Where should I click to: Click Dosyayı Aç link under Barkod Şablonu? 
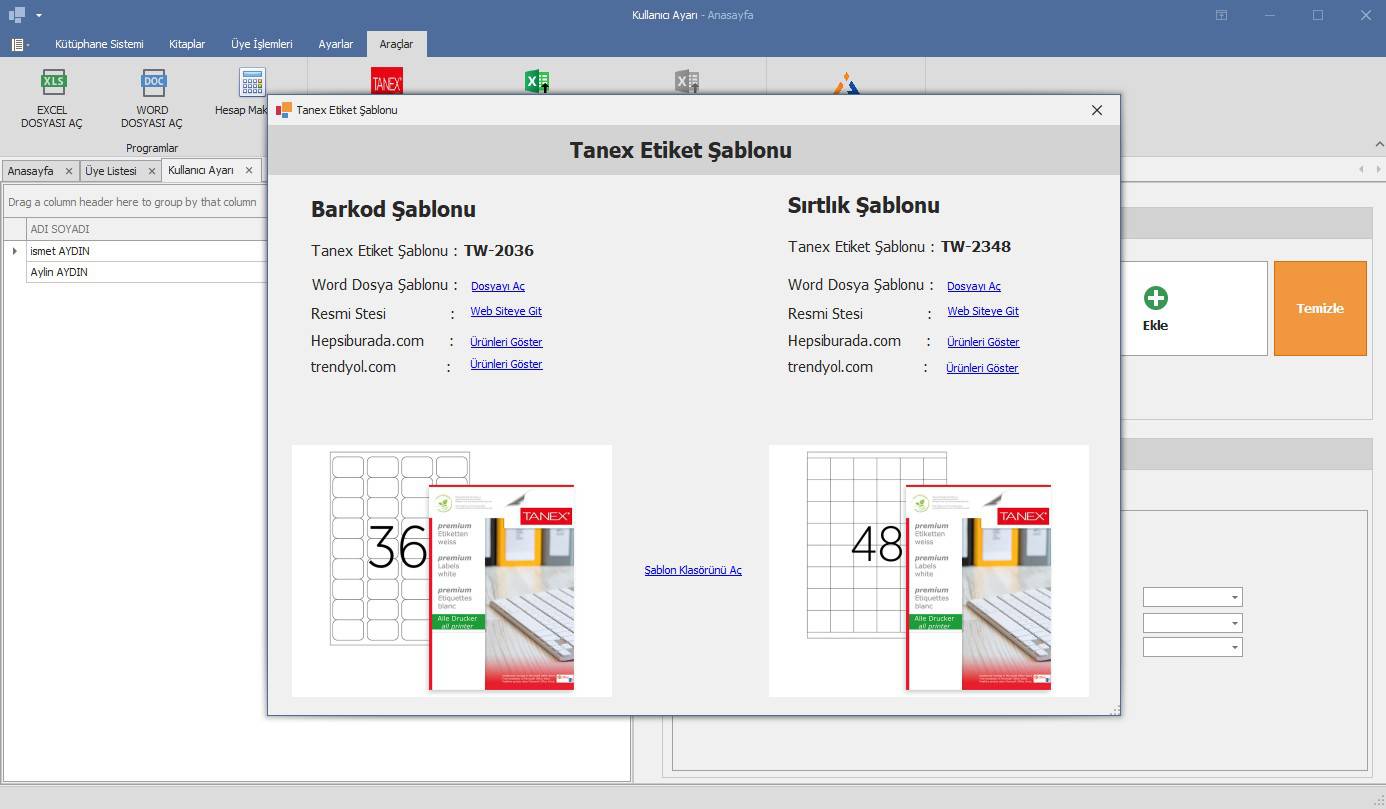(x=497, y=286)
